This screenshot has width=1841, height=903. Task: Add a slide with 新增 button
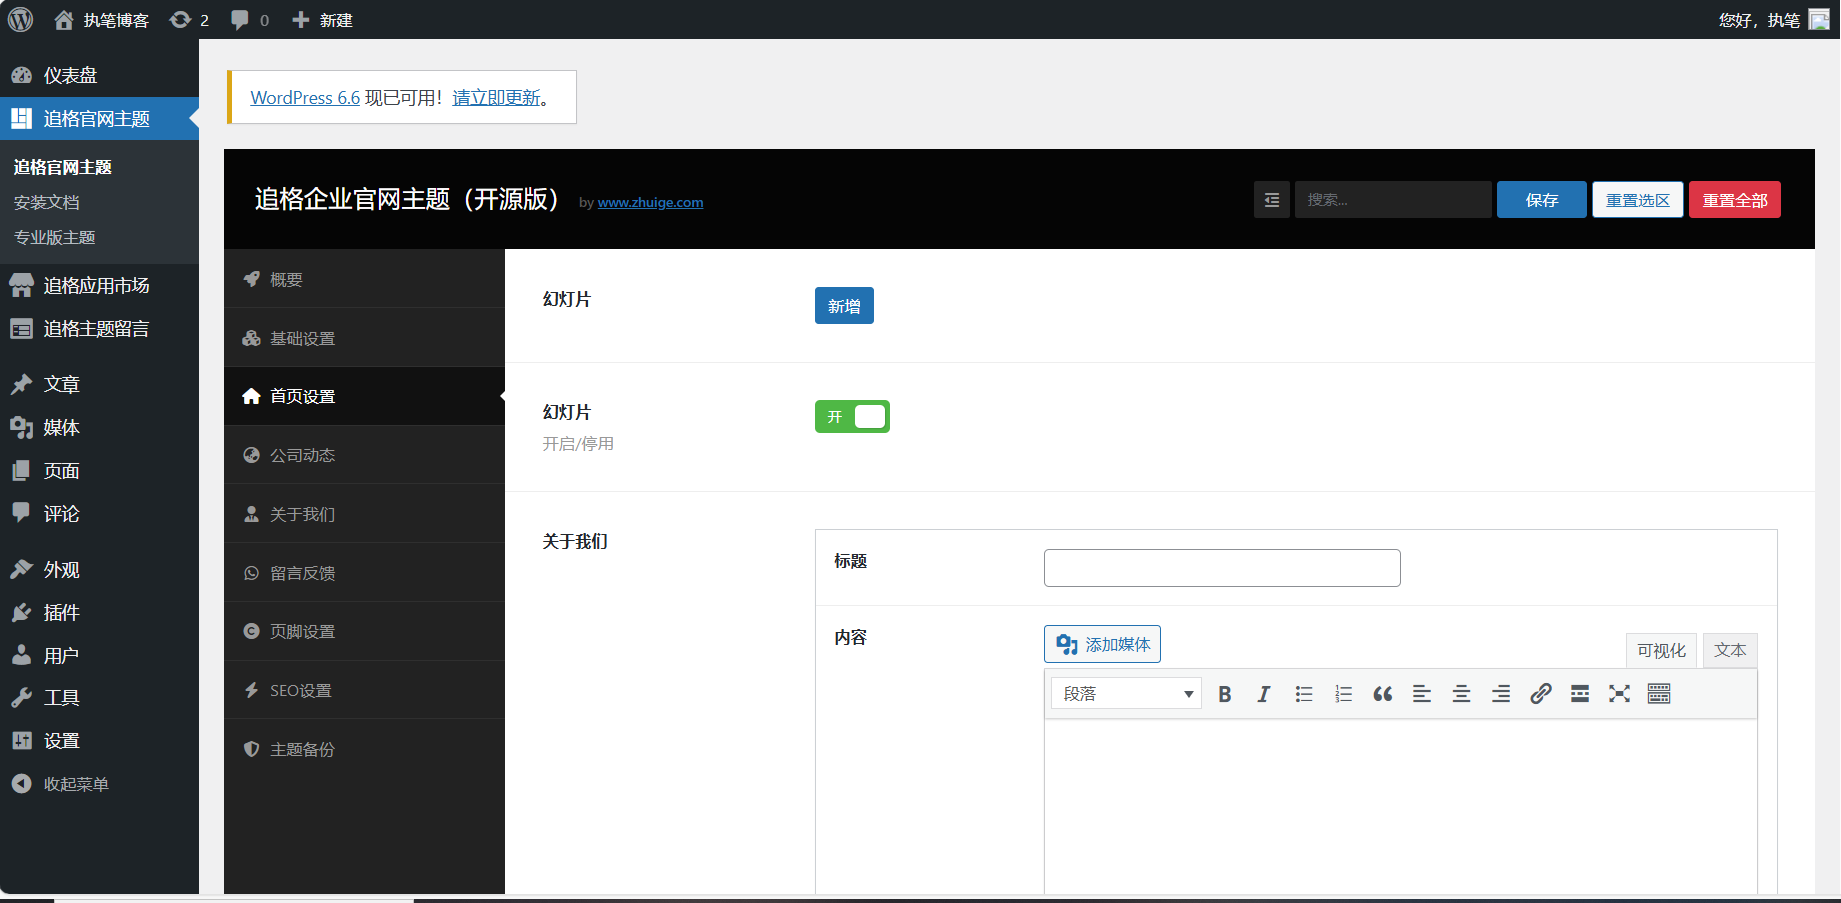tap(844, 306)
